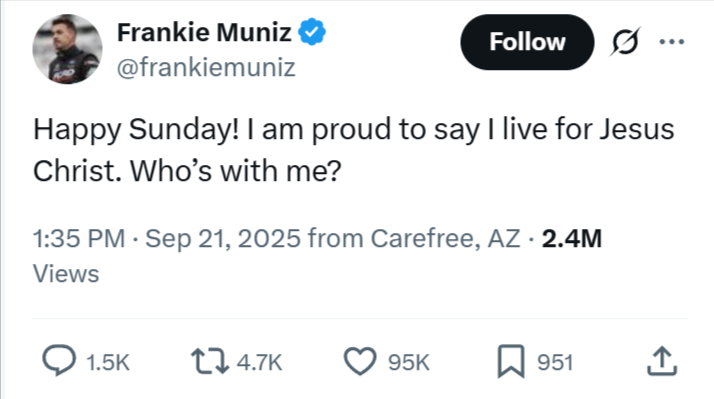714x399 pixels.
Task: Click the Frankie Muniz display name
Action: 204,32
